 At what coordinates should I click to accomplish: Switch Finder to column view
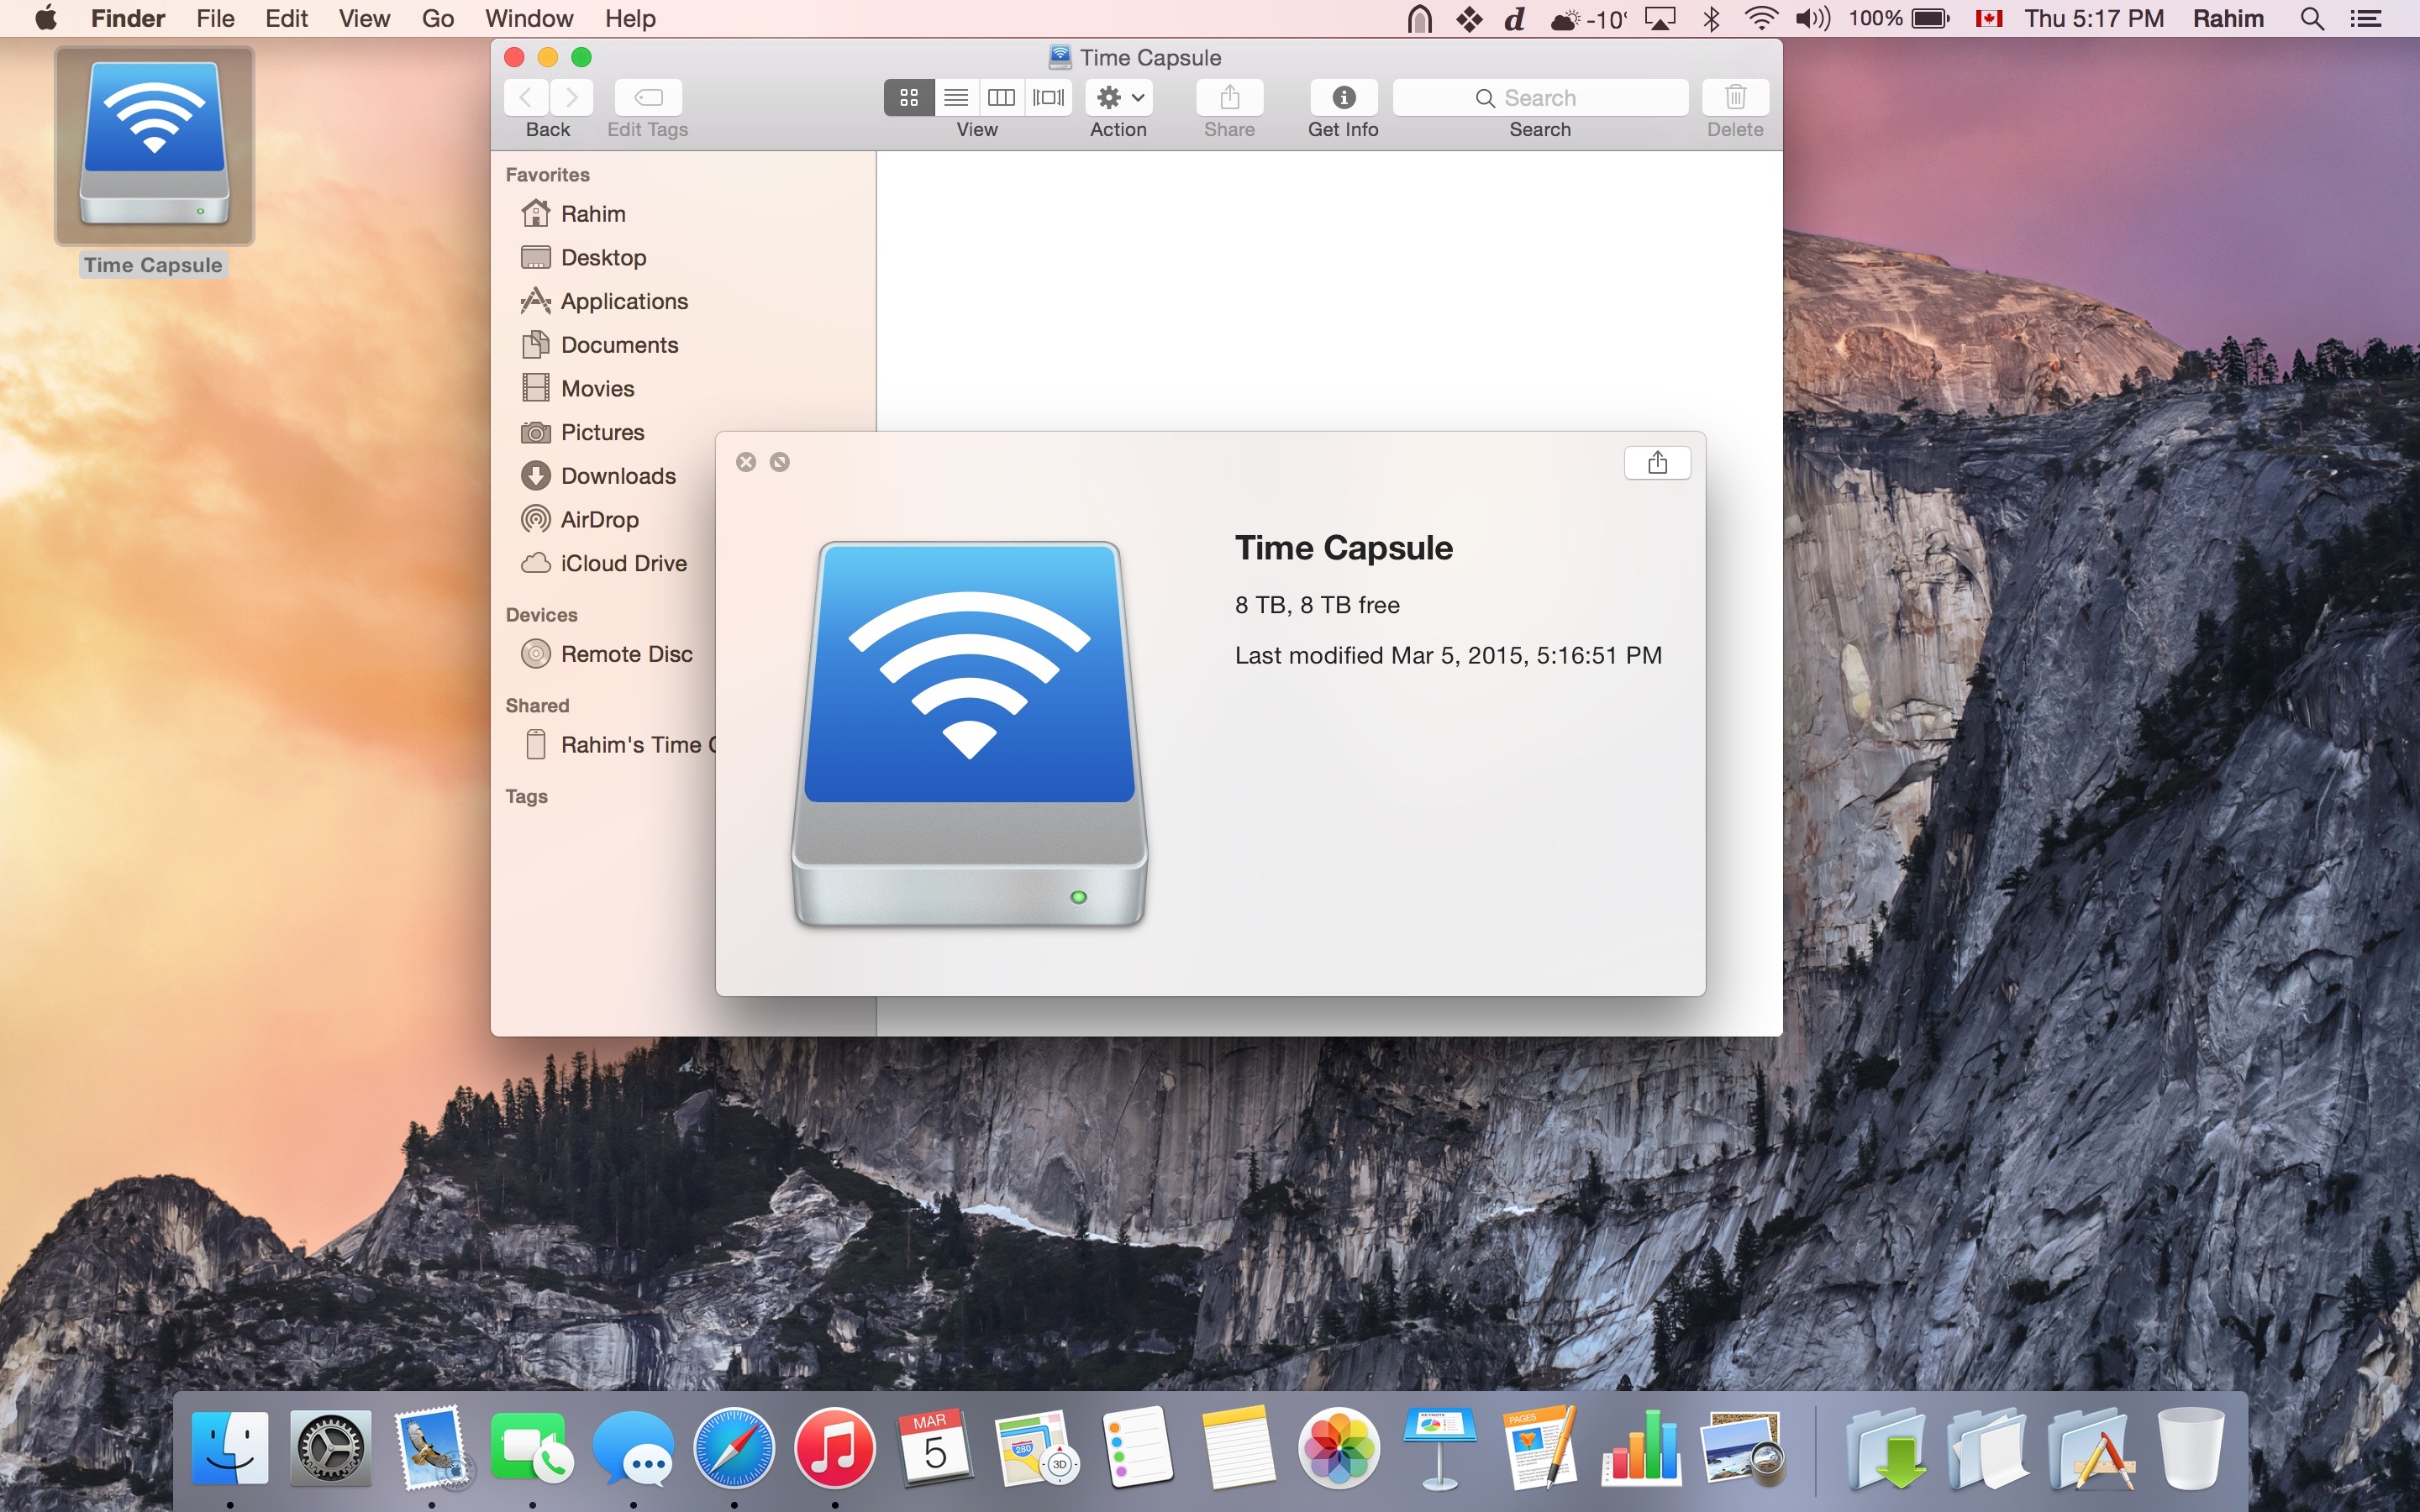coord(1002,97)
